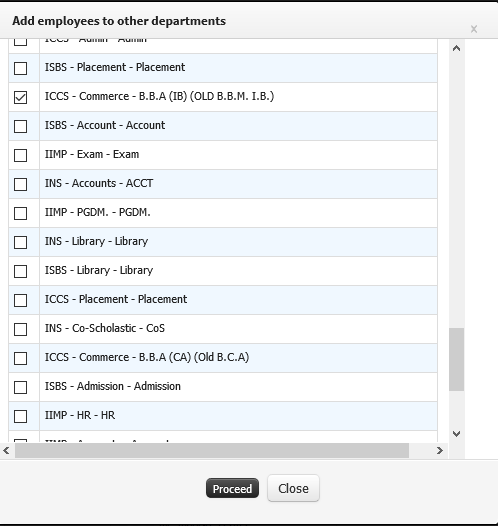Screen dimensions: 498x526
Task: Select ICCS Placement checkbox
Action: (20, 300)
